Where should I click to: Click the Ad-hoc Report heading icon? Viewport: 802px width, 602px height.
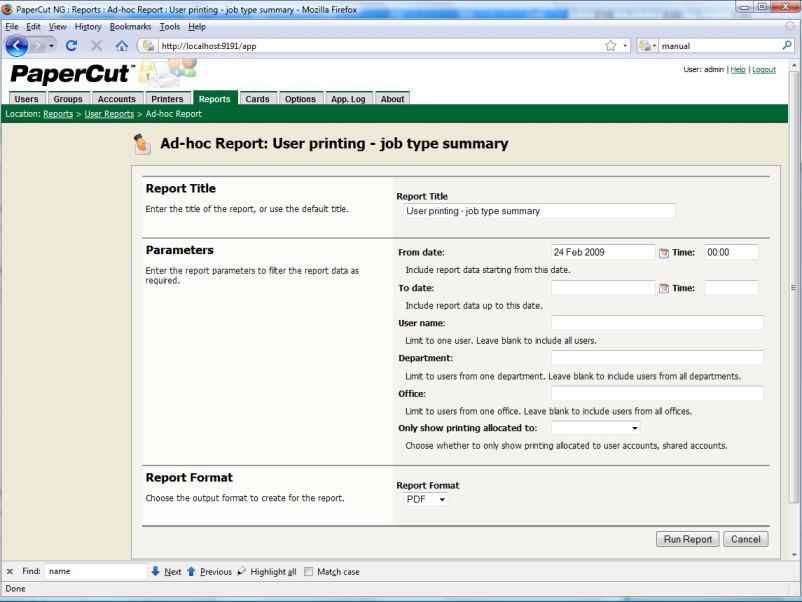tap(142, 144)
